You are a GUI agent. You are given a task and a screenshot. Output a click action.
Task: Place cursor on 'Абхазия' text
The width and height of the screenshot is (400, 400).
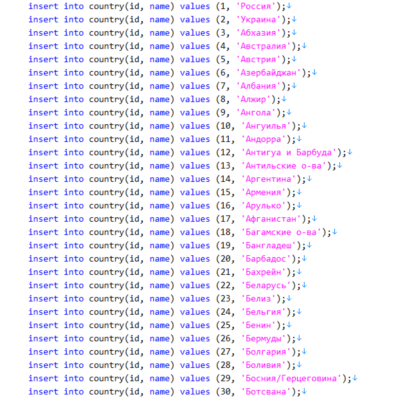258,33
